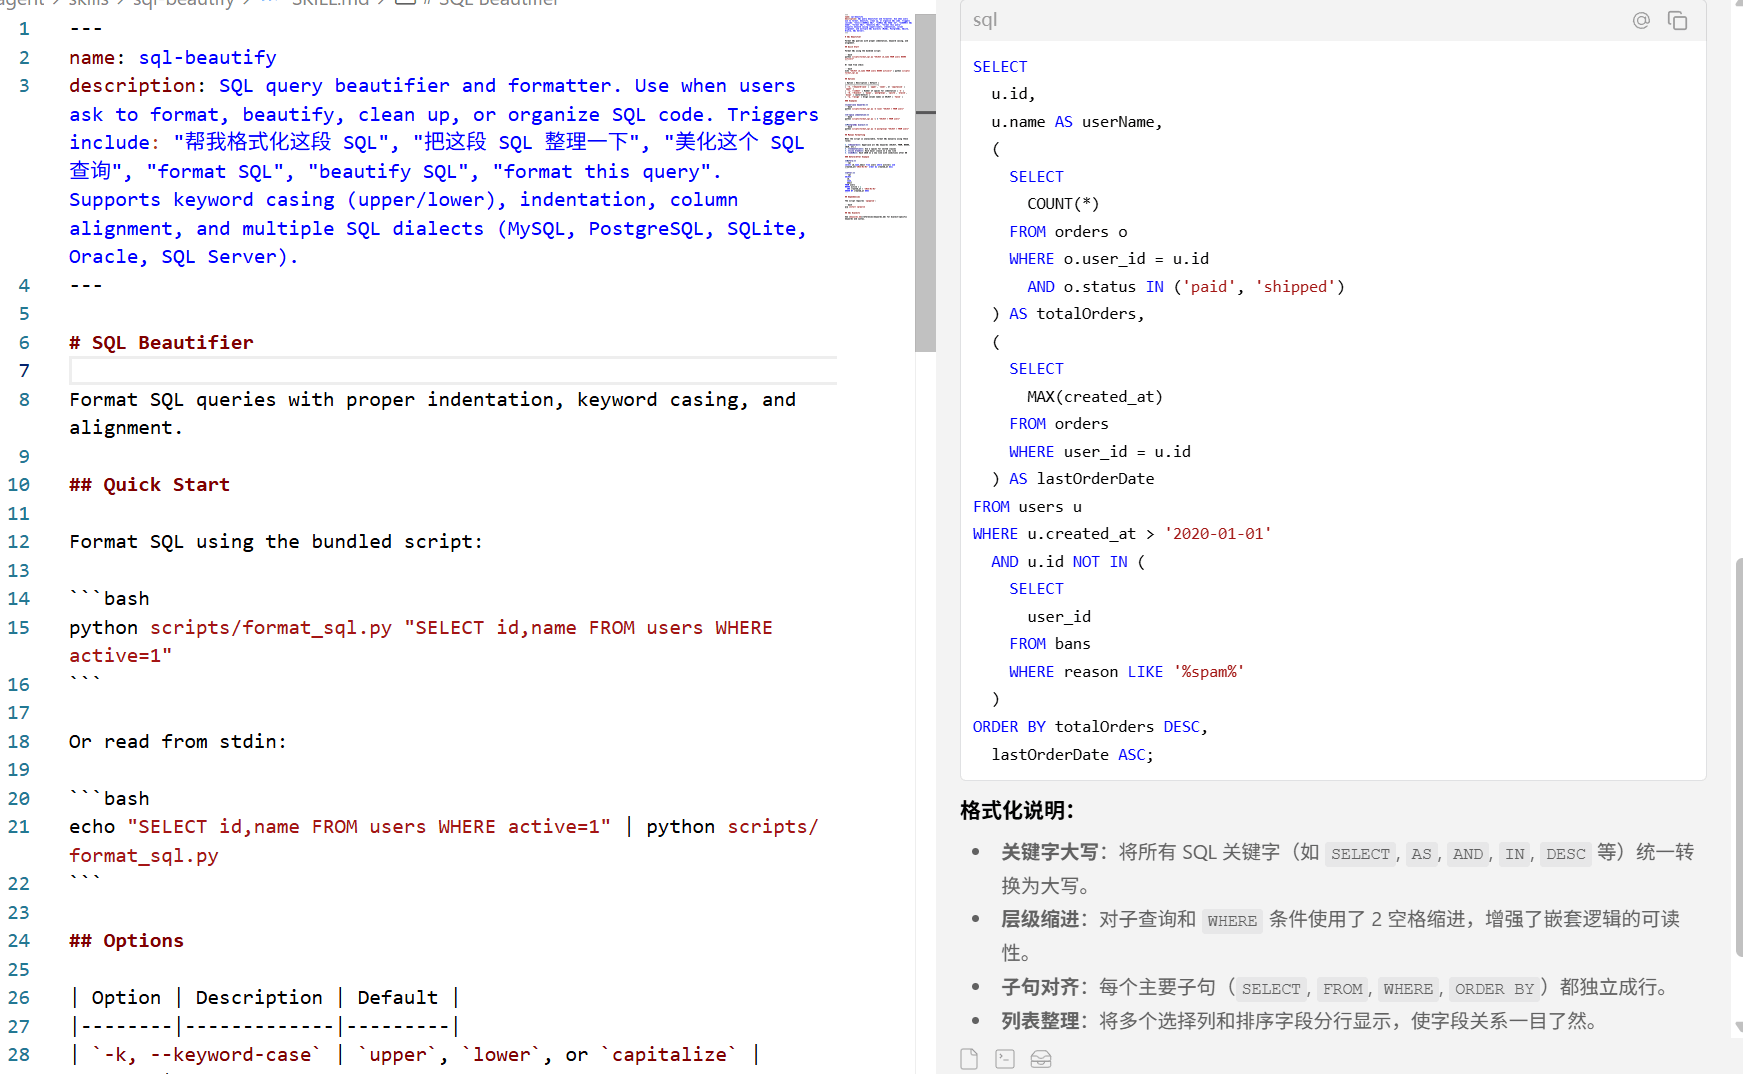This screenshot has width=1743, height=1074.
Task: Click the symbol icon before SQL Beautifier breadcrumb
Action: 405,2
